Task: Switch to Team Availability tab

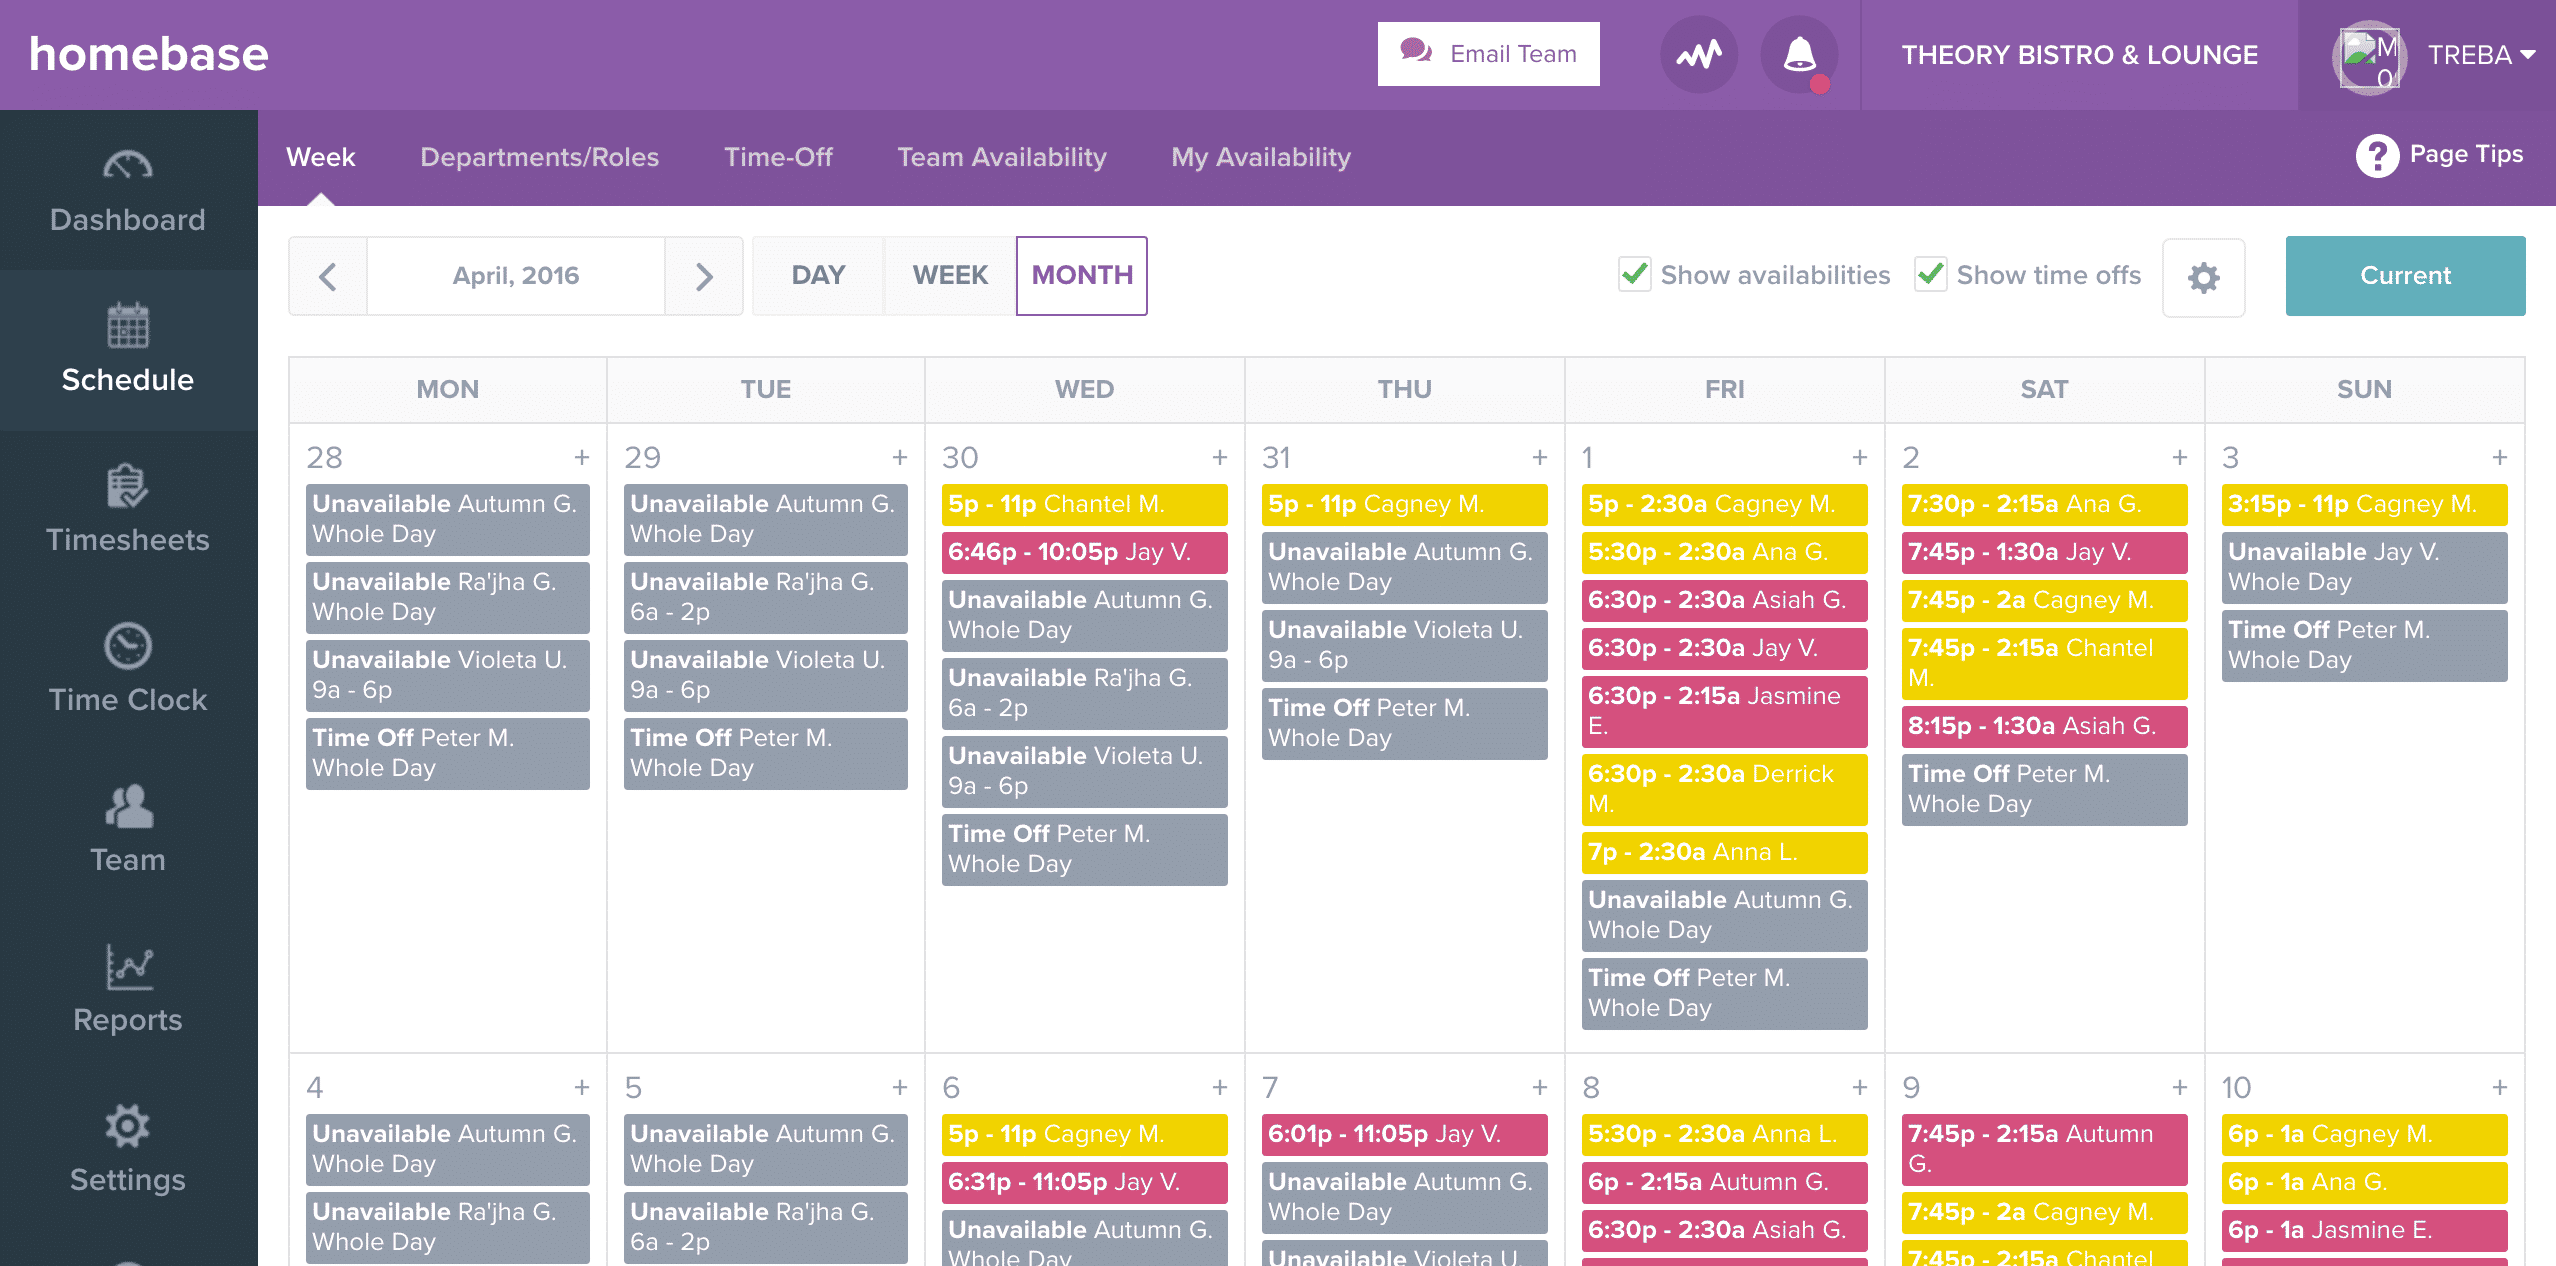Action: [1001, 156]
